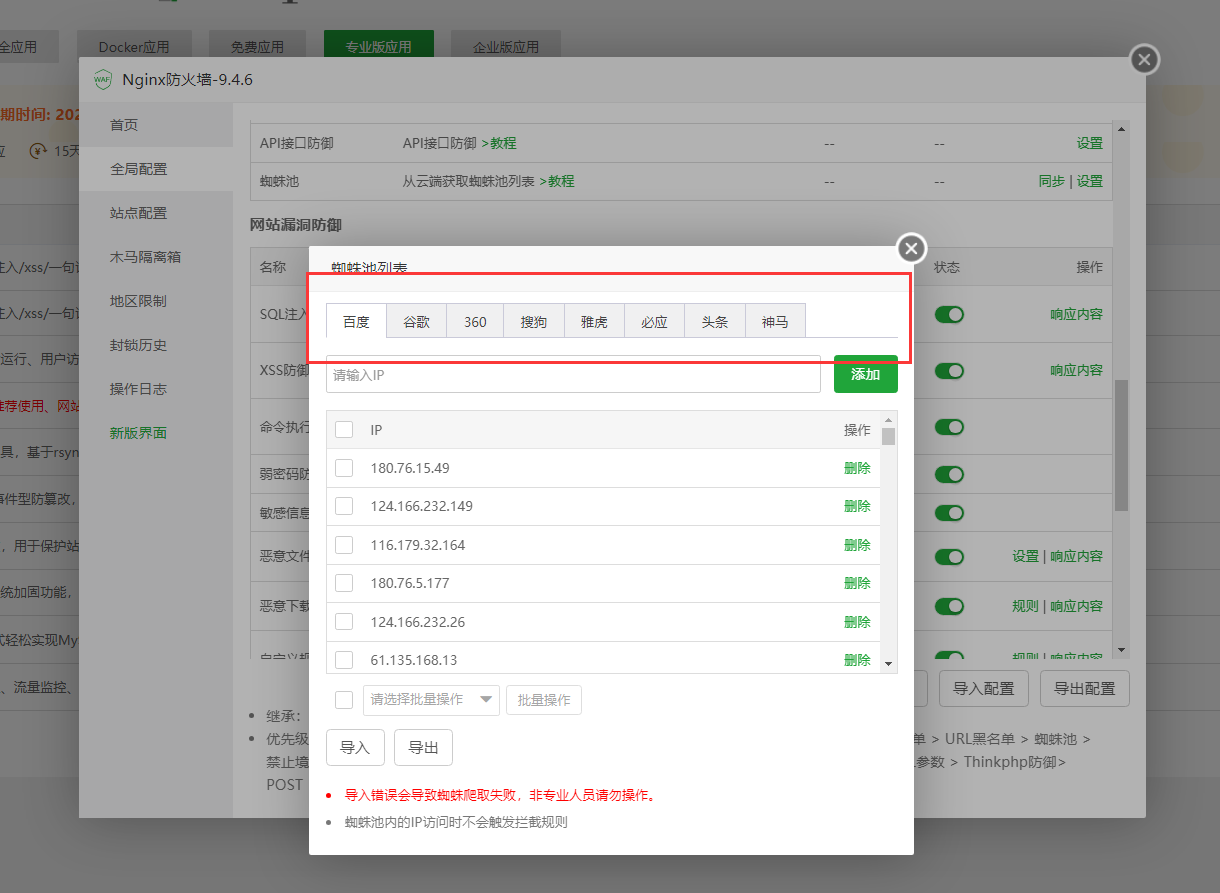Switch to the 必应 tab
This screenshot has height=893, width=1220.
coord(654,322)
